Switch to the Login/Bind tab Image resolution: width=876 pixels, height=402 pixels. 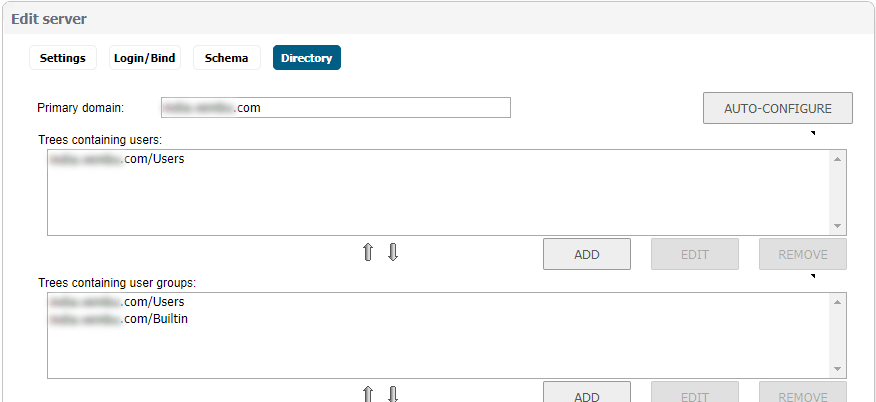click(145, 58)
